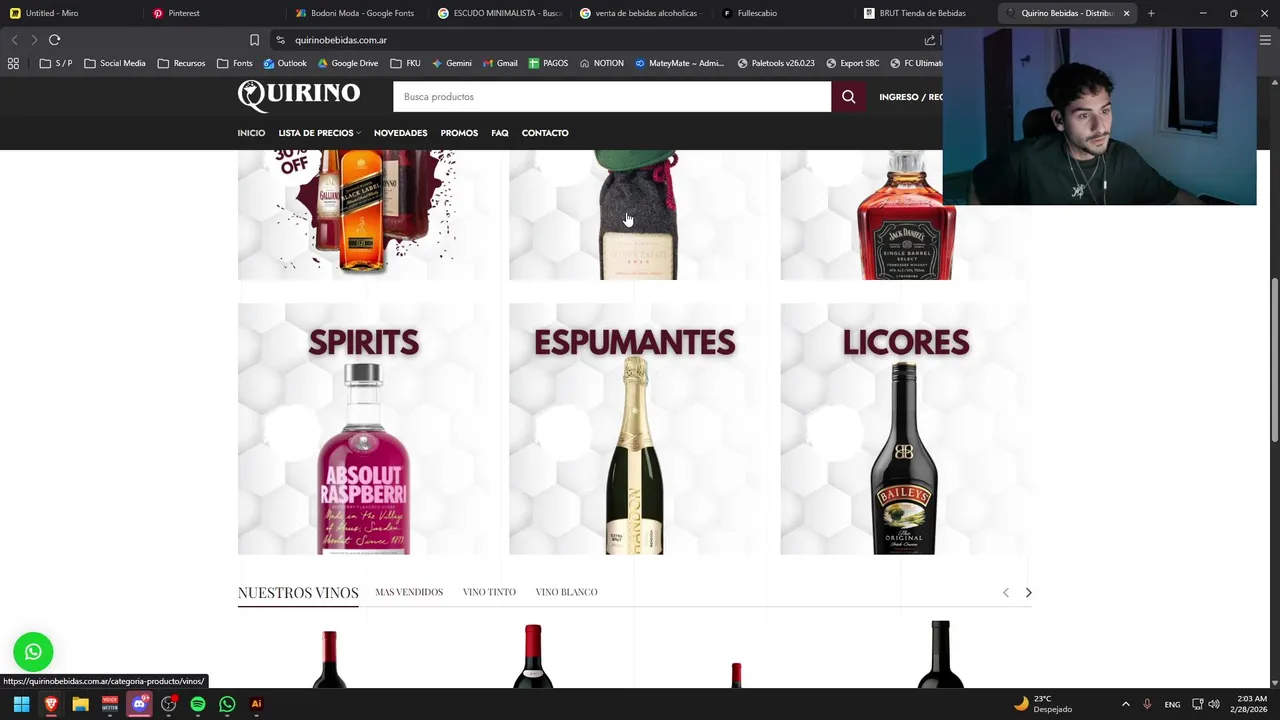The height and width of the screenshot is (720, 1280).
Task: Open volume control in system tray
Action: click(1213, 704)
